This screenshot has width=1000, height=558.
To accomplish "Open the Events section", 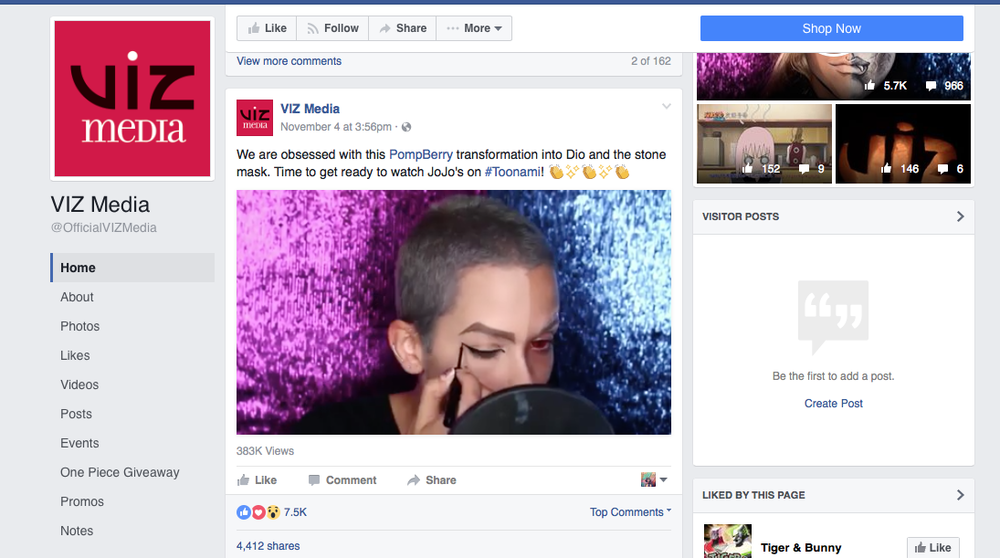I will 79,443.
